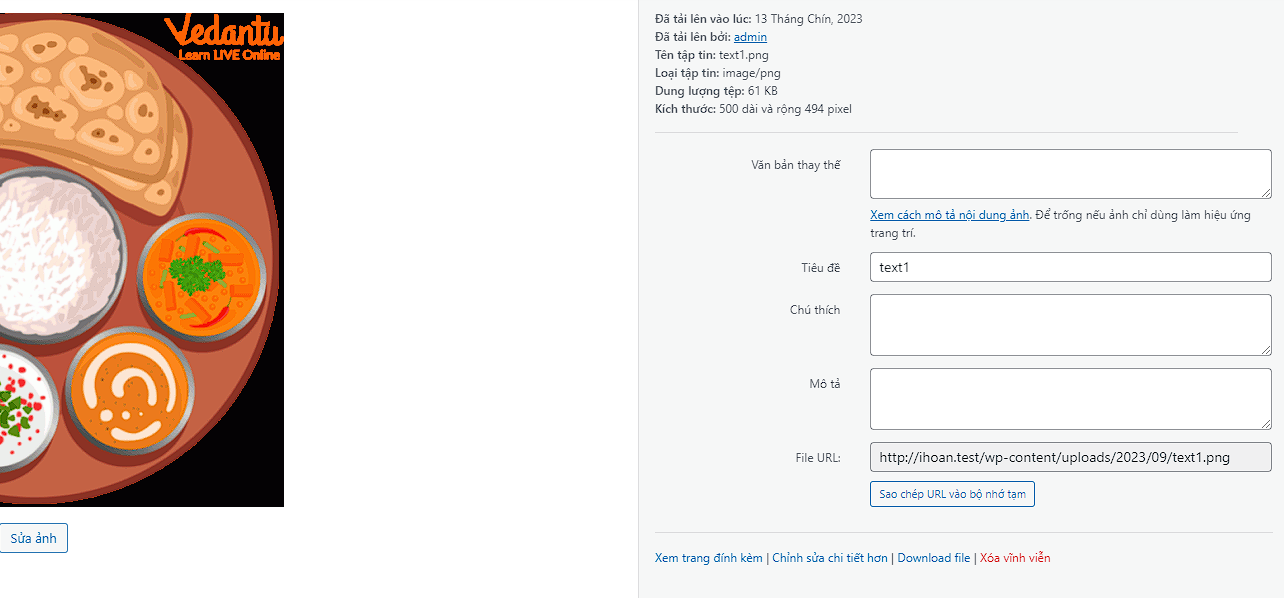
Task: Open the Xem cách mô tả nội dung ảnh link
Action: click(949, 215)
